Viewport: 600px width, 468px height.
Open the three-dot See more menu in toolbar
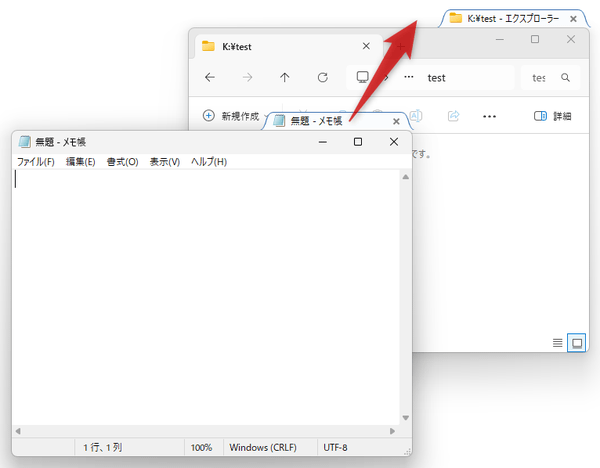489,116
